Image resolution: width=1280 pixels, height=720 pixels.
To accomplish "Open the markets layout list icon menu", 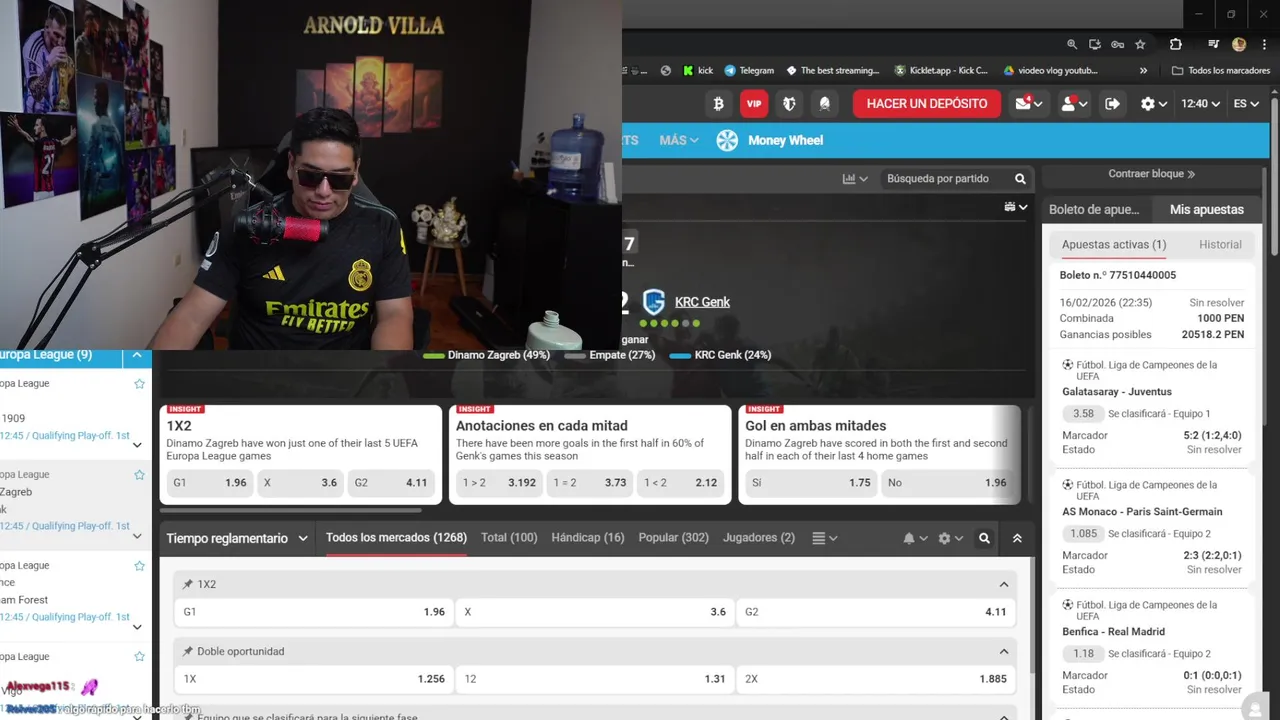I will [824, 538].
